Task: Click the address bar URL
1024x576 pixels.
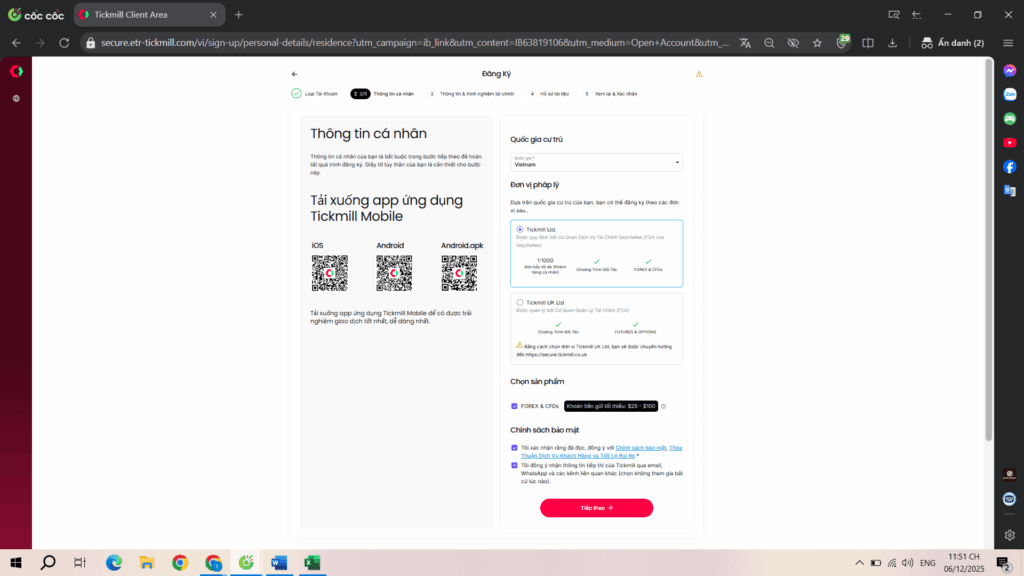Action: tap(415, 43)
